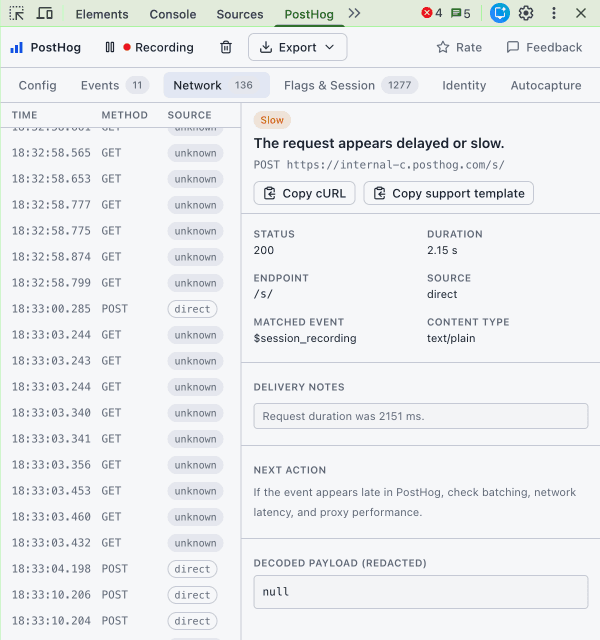The height and width of the screenshot is (640, 600).
Task: Clear data with the trash icon
Action: coord(226,47)
